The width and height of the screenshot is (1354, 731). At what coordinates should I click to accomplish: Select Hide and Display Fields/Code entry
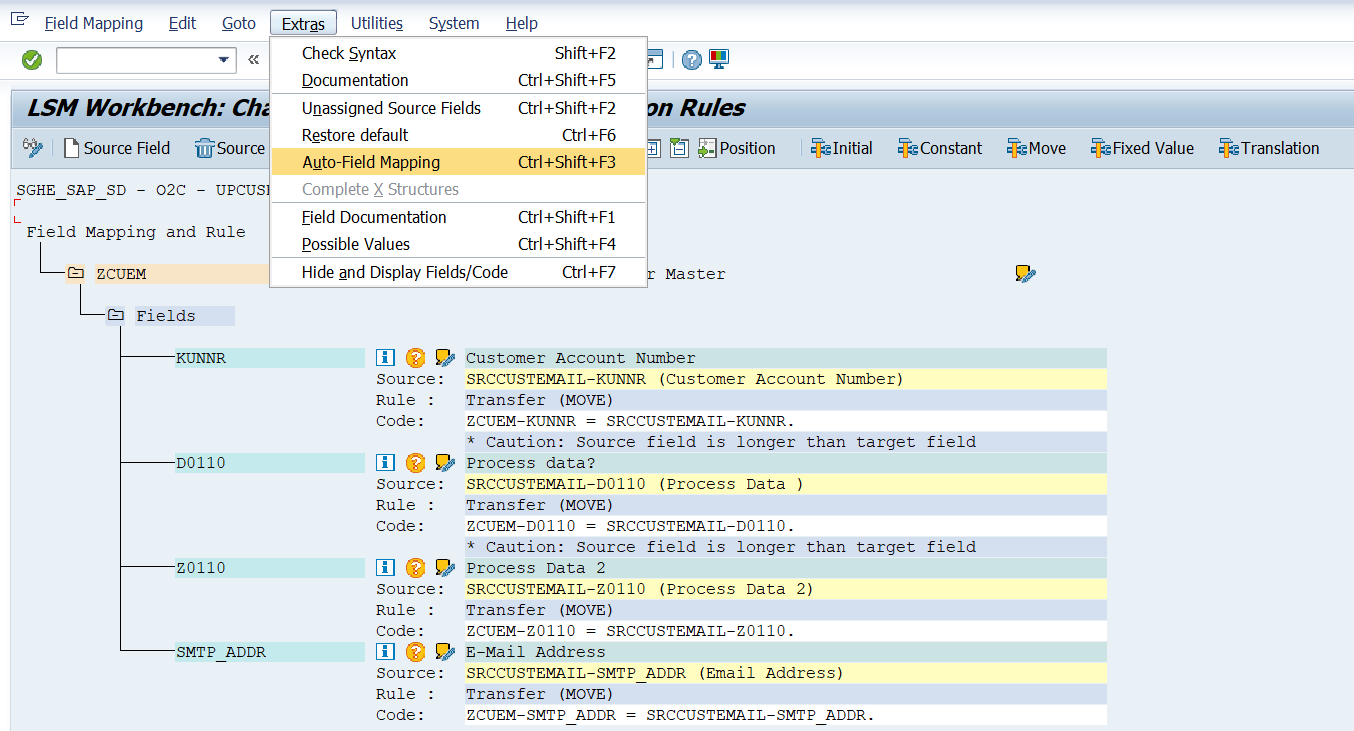458,272
